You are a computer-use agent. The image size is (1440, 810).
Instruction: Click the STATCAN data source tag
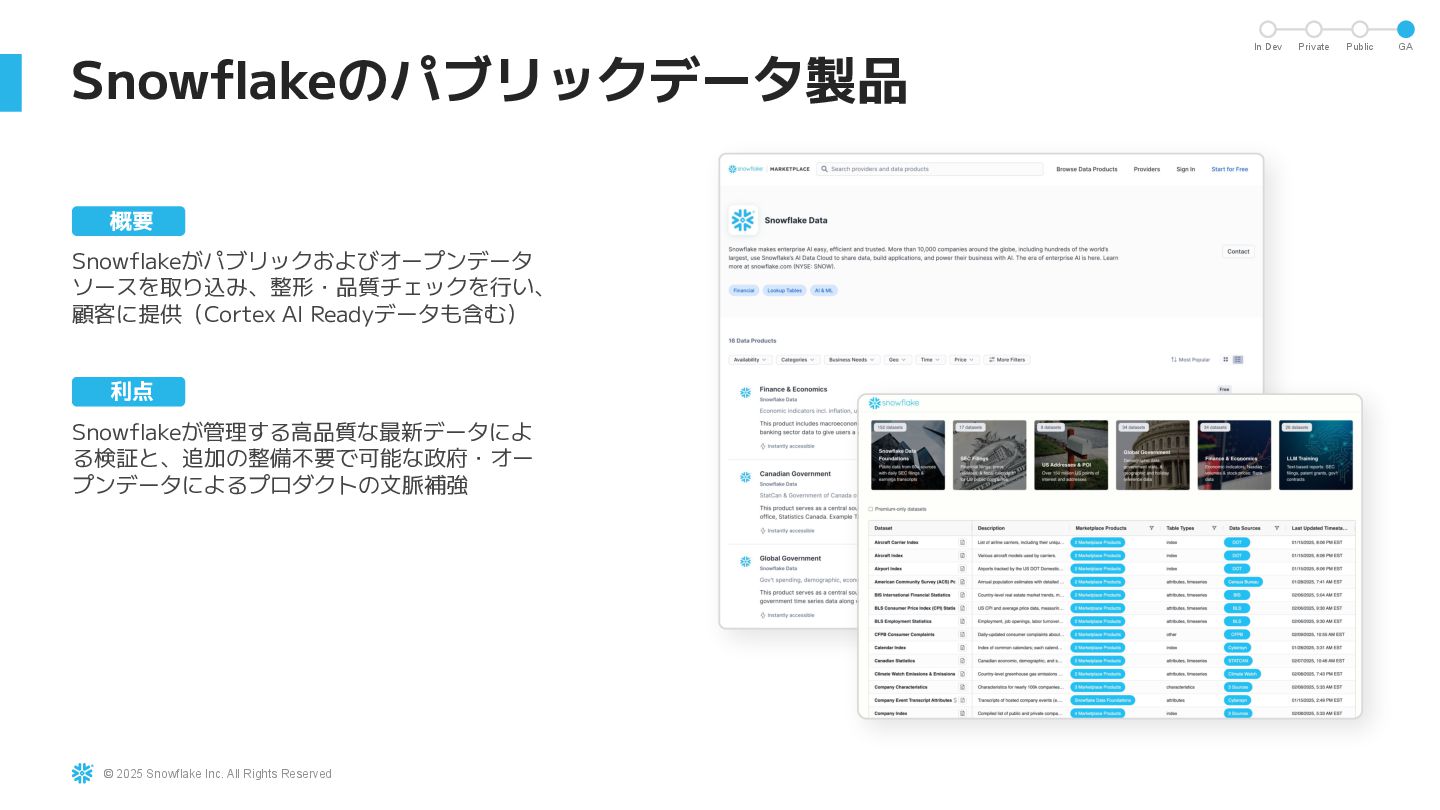tap(1238, 661)
